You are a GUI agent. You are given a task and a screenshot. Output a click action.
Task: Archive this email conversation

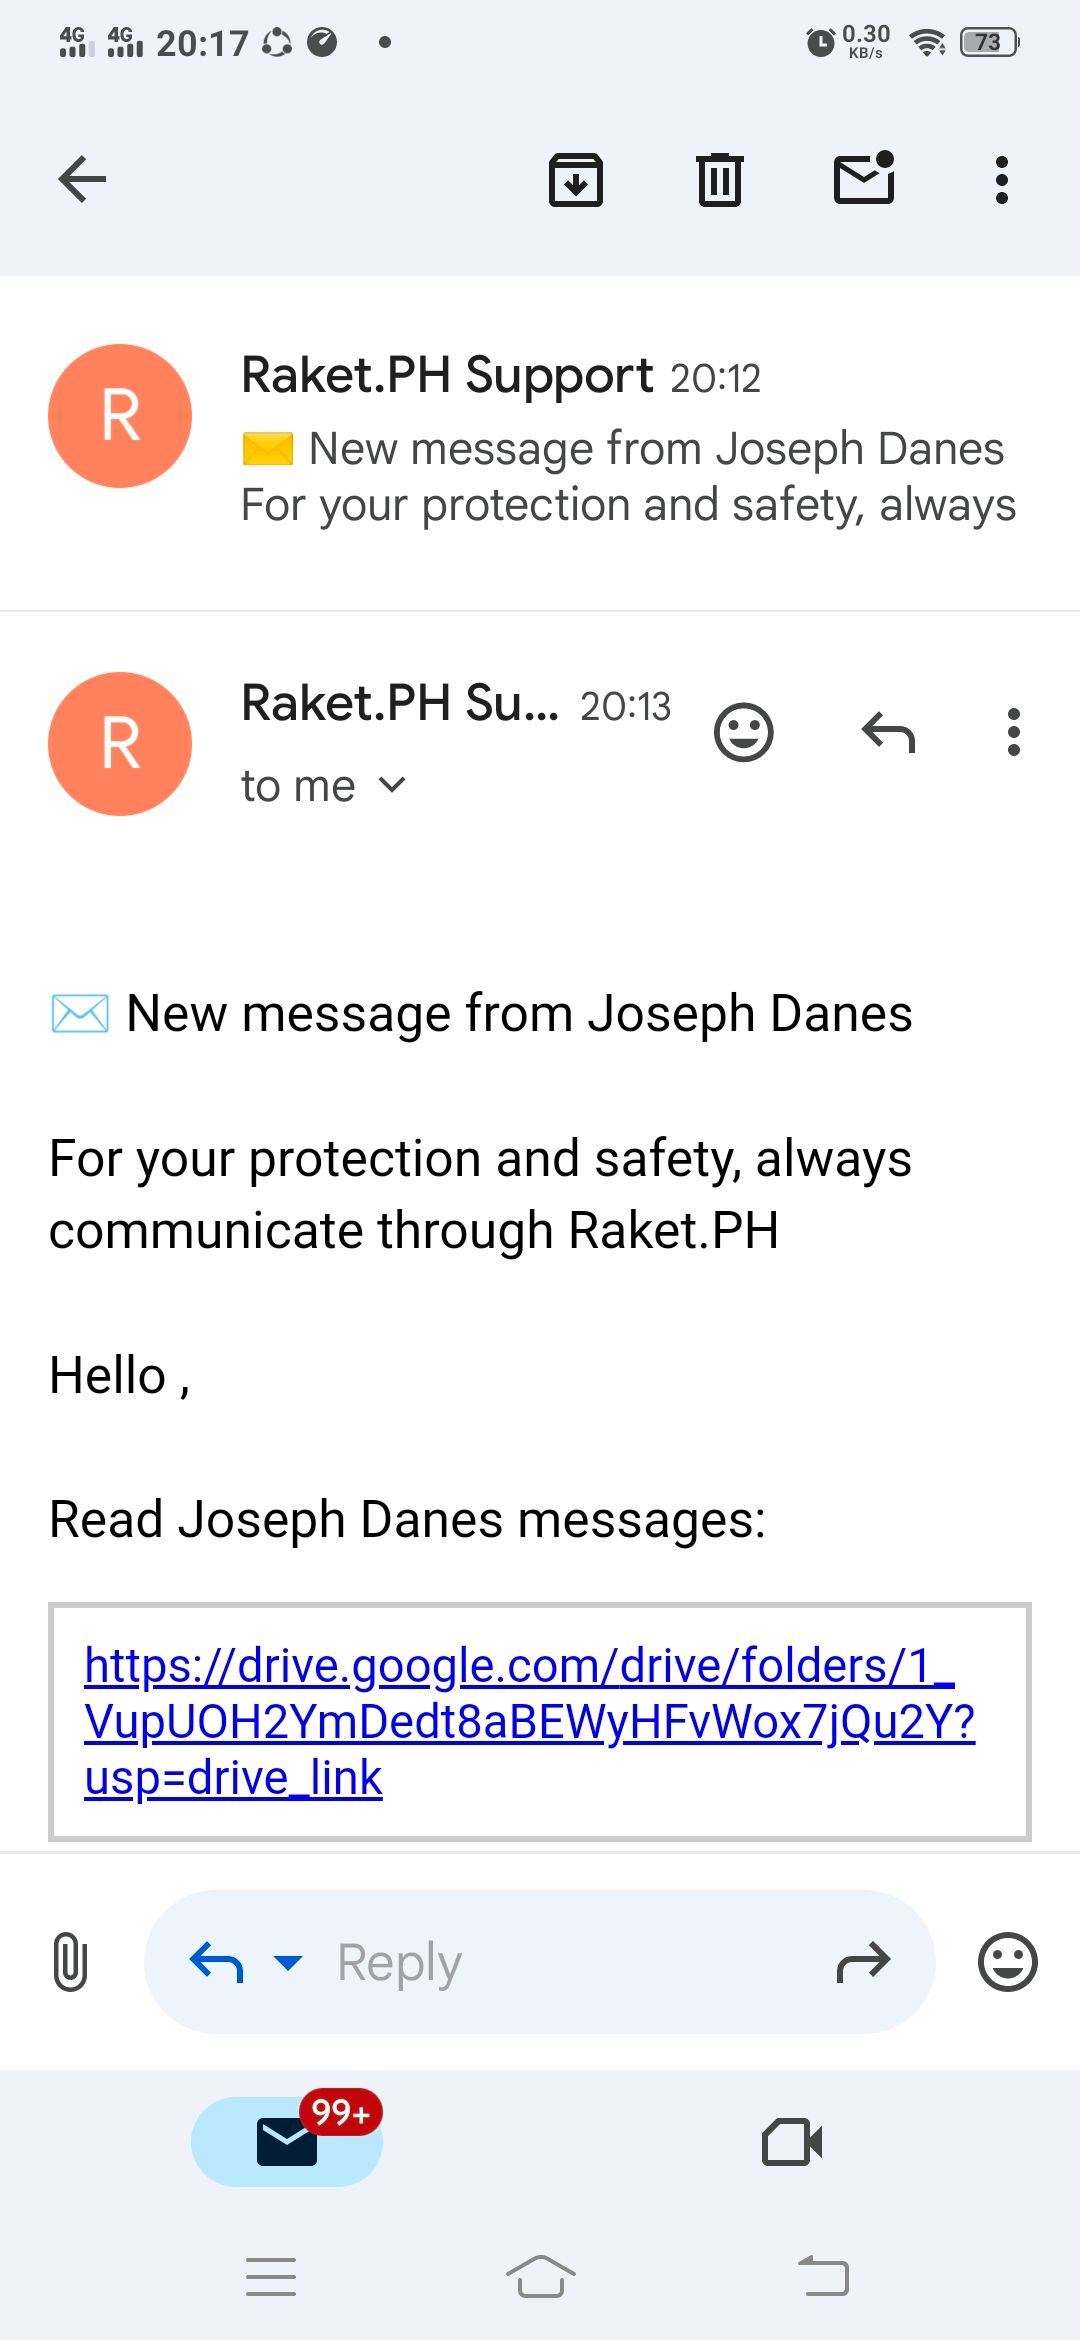(576, 180)
